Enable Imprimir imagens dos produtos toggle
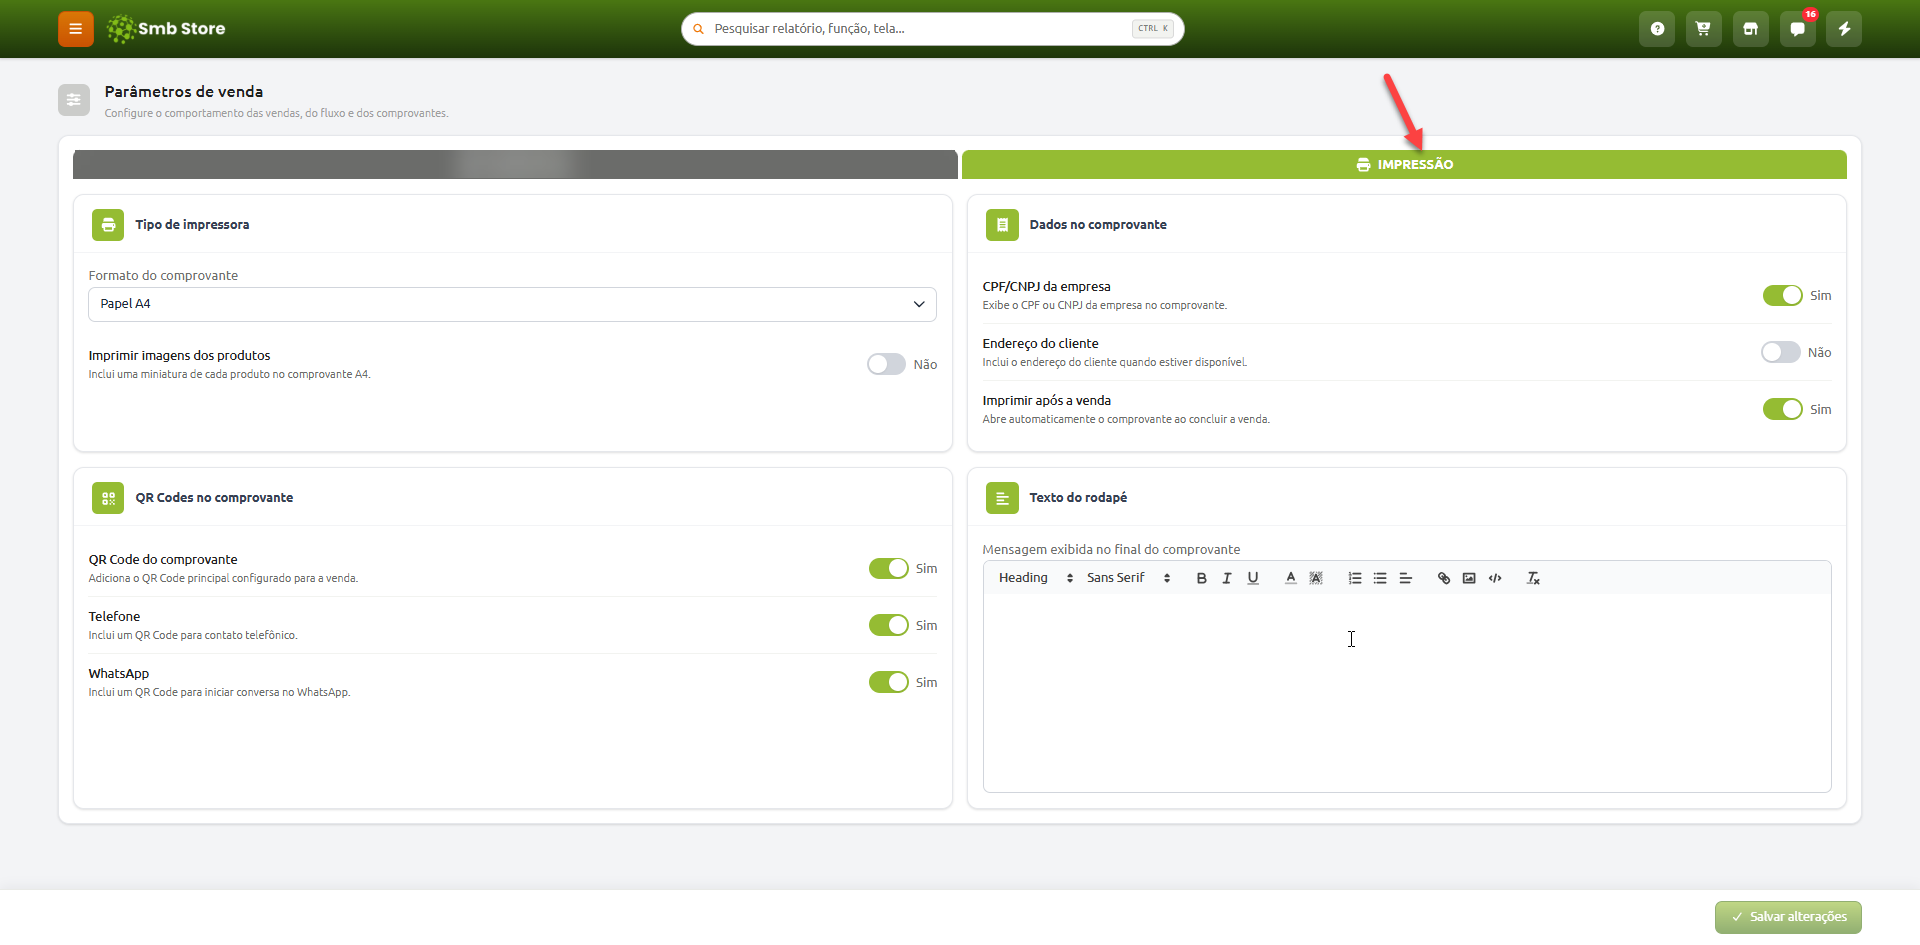The height and width of the screenshot is (945, 1920). tap(886, 364)
